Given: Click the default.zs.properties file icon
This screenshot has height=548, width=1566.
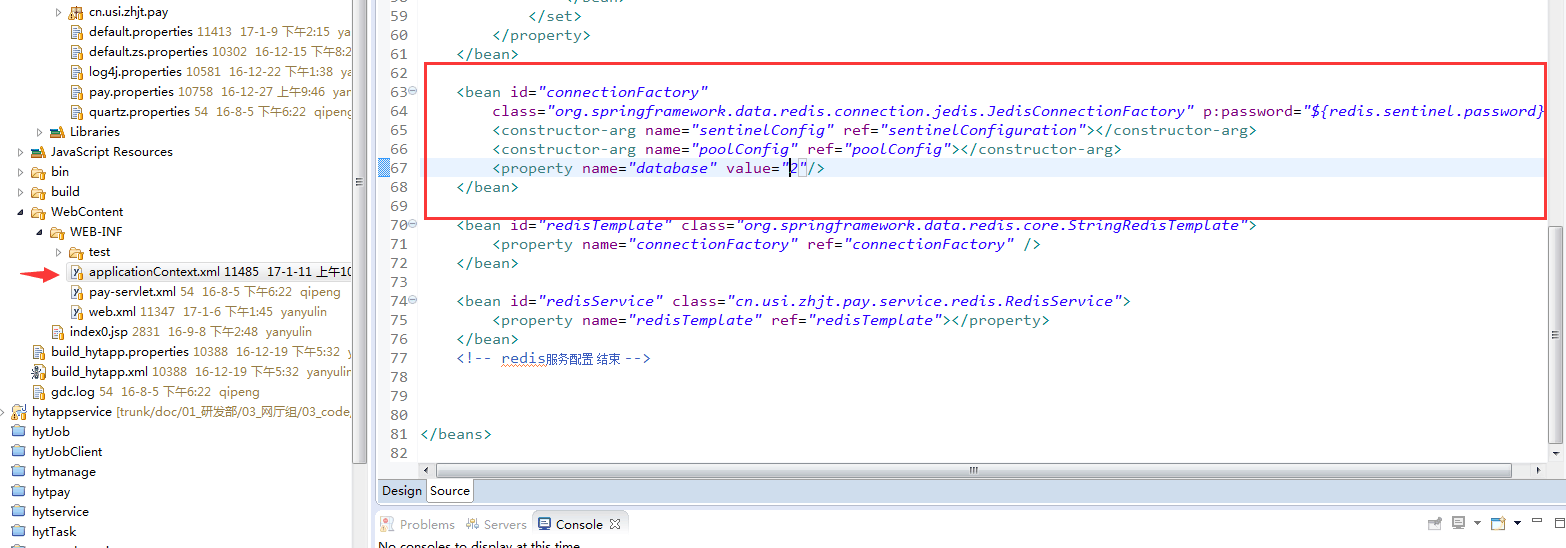Looking at the screenshot, I should (77, 52).
